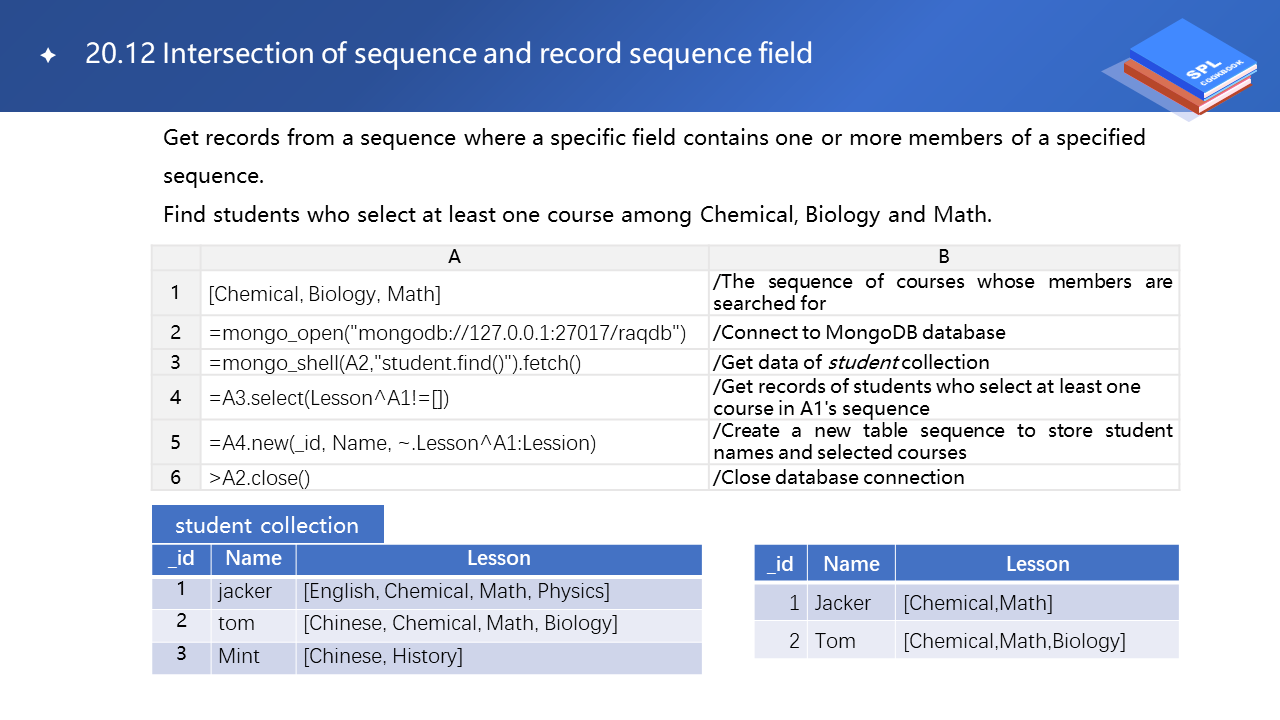1280x720 pixels.
Task: Click the A4.new formula cell
Action: click(454, 442)
